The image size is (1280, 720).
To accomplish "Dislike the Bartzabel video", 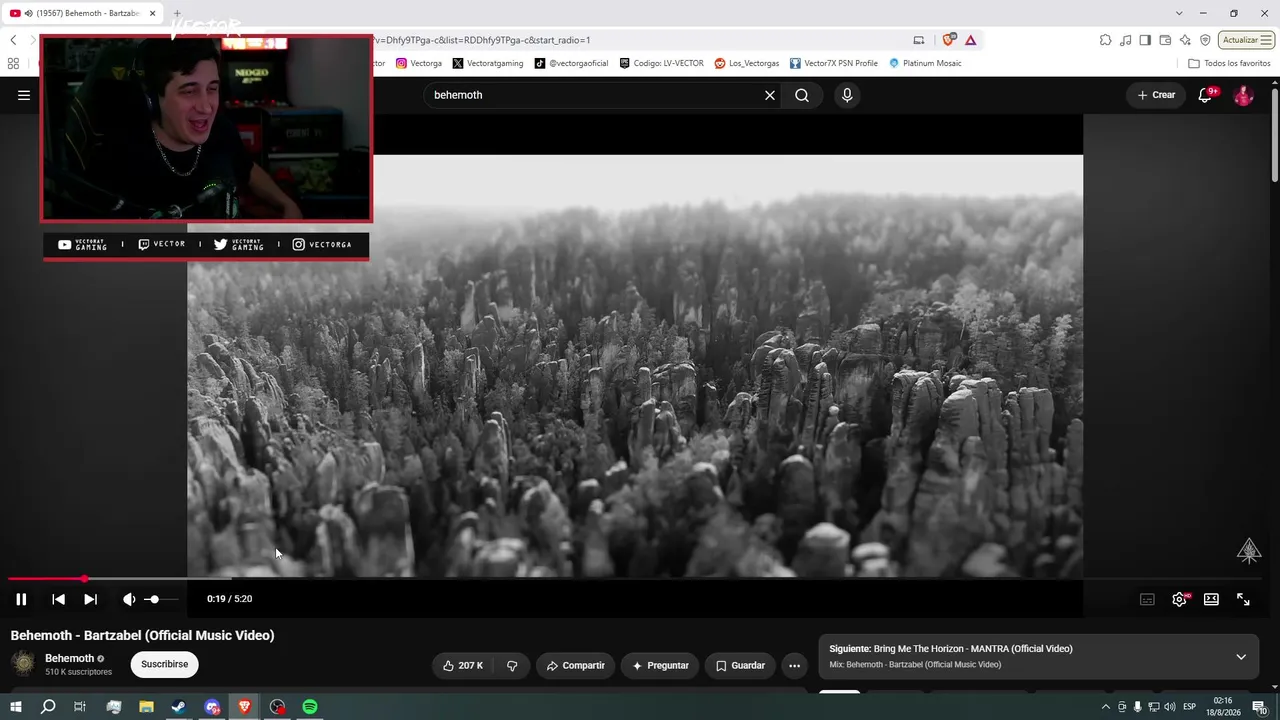I will click(x=512, y=665).
